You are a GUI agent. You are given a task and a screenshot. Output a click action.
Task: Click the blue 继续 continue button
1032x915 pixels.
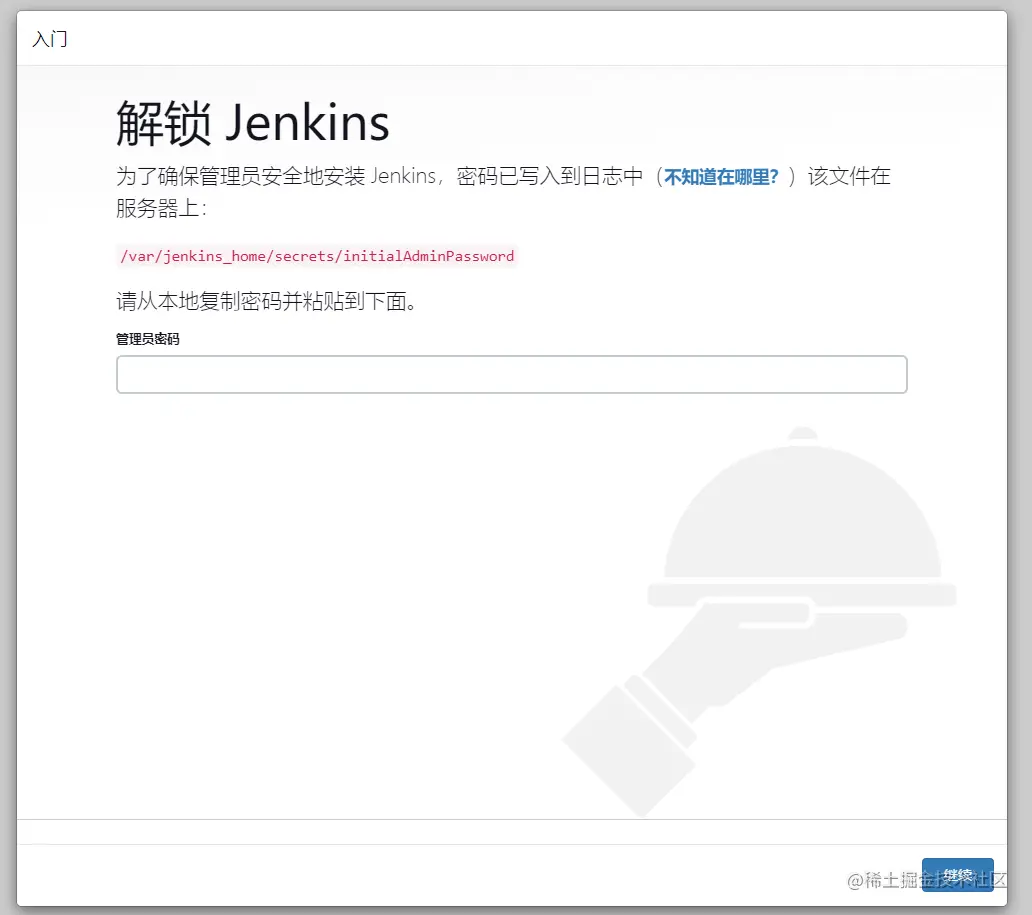(958, 875)
